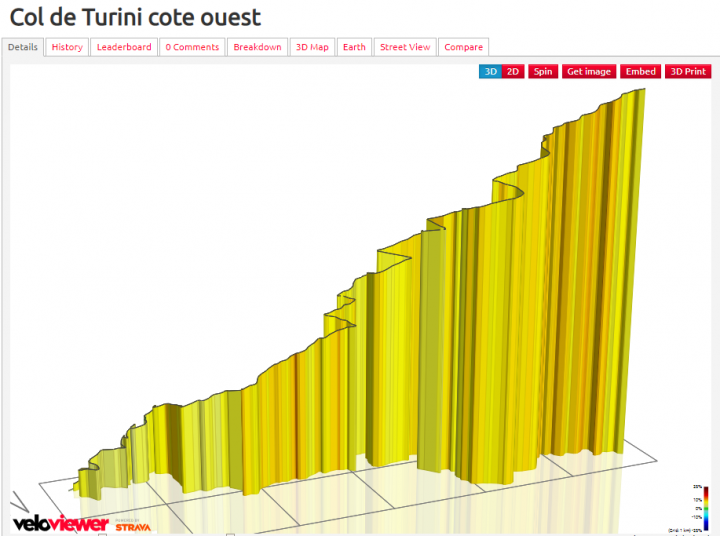Click the 'Col de Turini cote ouest' title
The image size is (720, 536).
[x=135, y=17]
